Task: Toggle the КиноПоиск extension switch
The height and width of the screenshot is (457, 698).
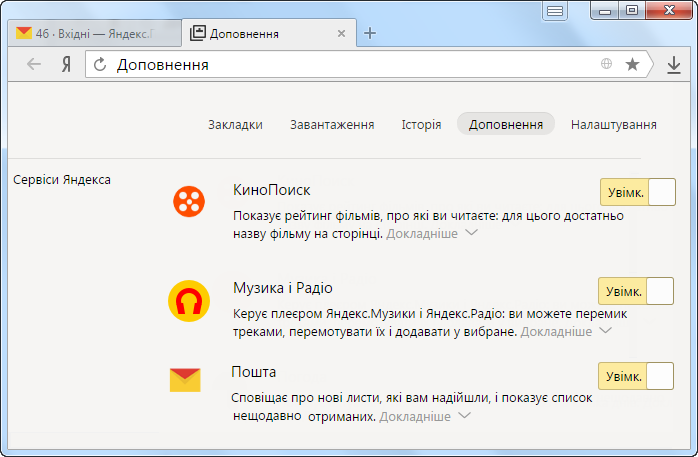Action: point(638,192)
